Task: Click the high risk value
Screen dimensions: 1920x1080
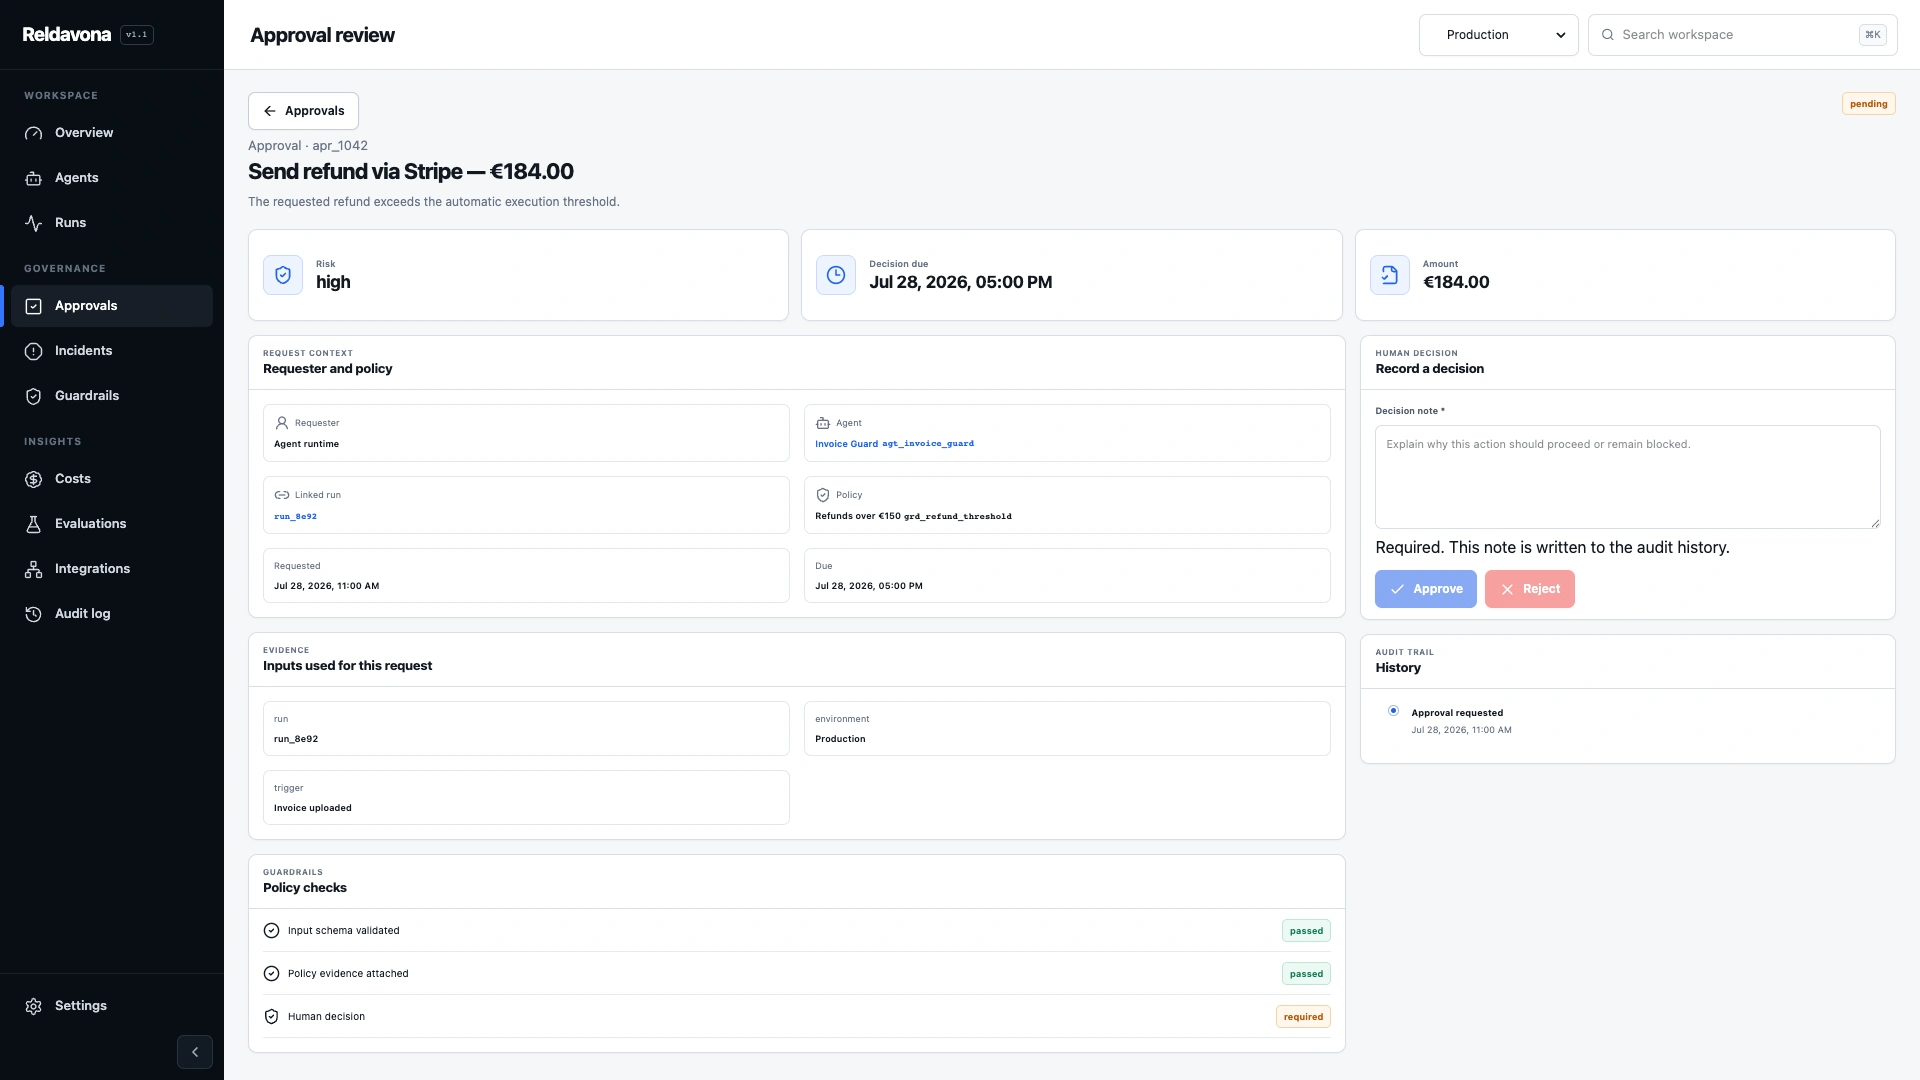Action: [x=333, y=282]
